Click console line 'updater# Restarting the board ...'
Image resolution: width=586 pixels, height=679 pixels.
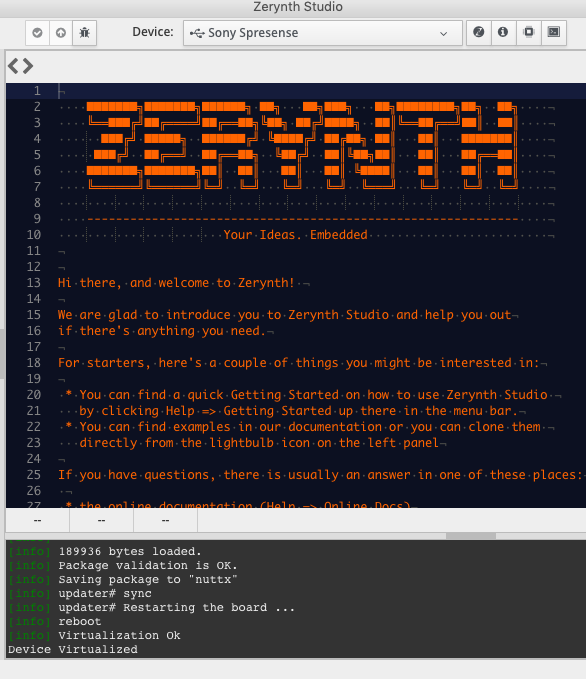point(176,608)
